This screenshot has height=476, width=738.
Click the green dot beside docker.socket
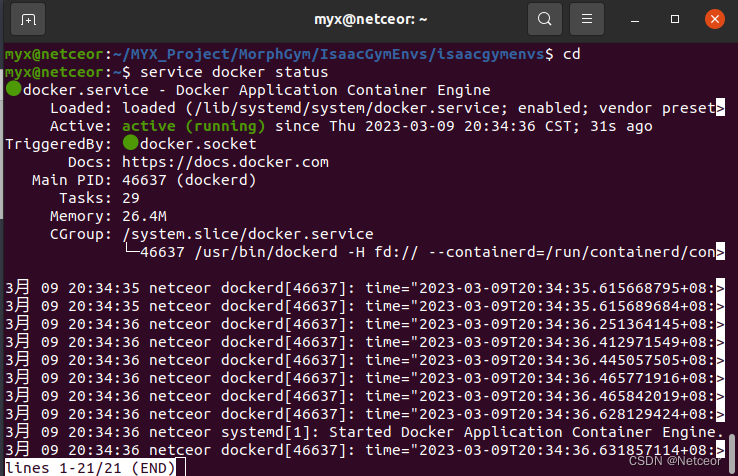click(x=129, y=144)
